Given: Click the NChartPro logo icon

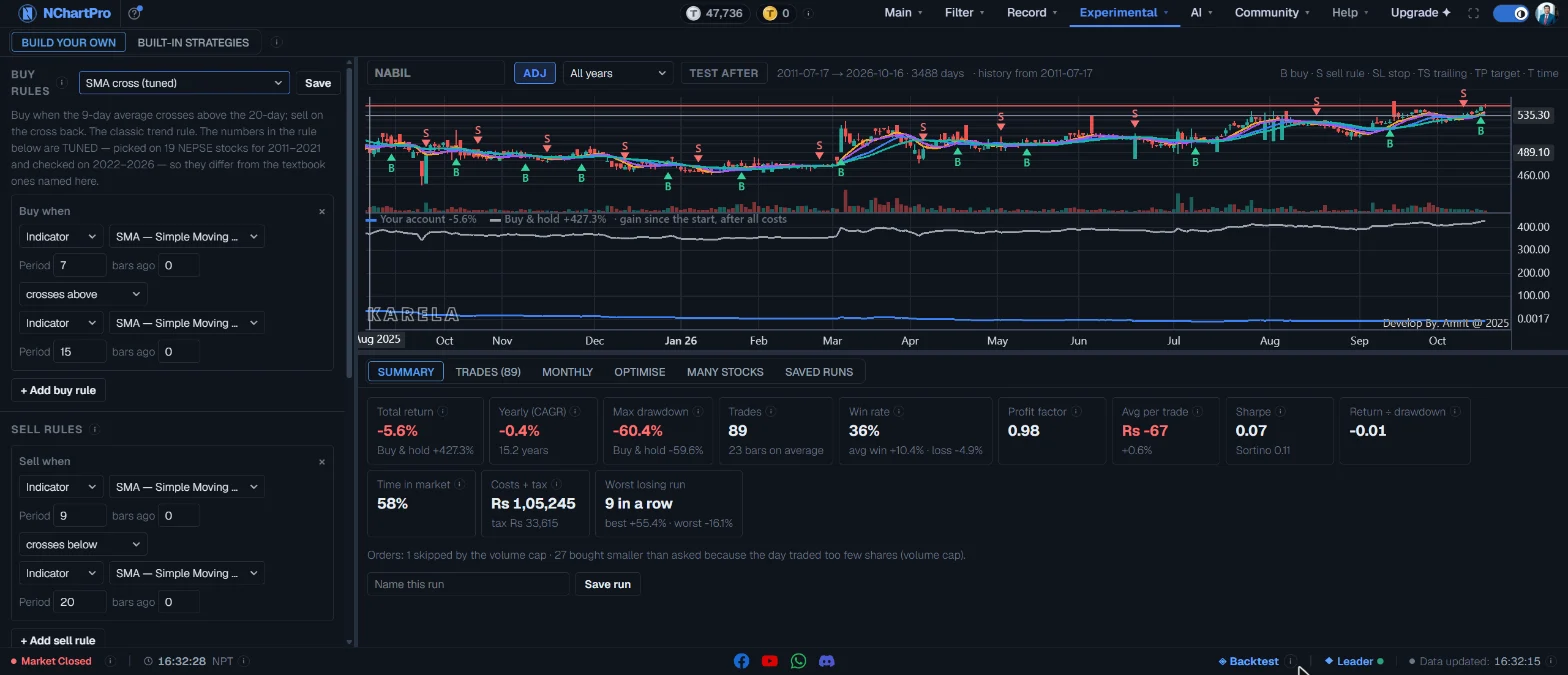Looking at the screenshot, I should [x=28, y=13].
